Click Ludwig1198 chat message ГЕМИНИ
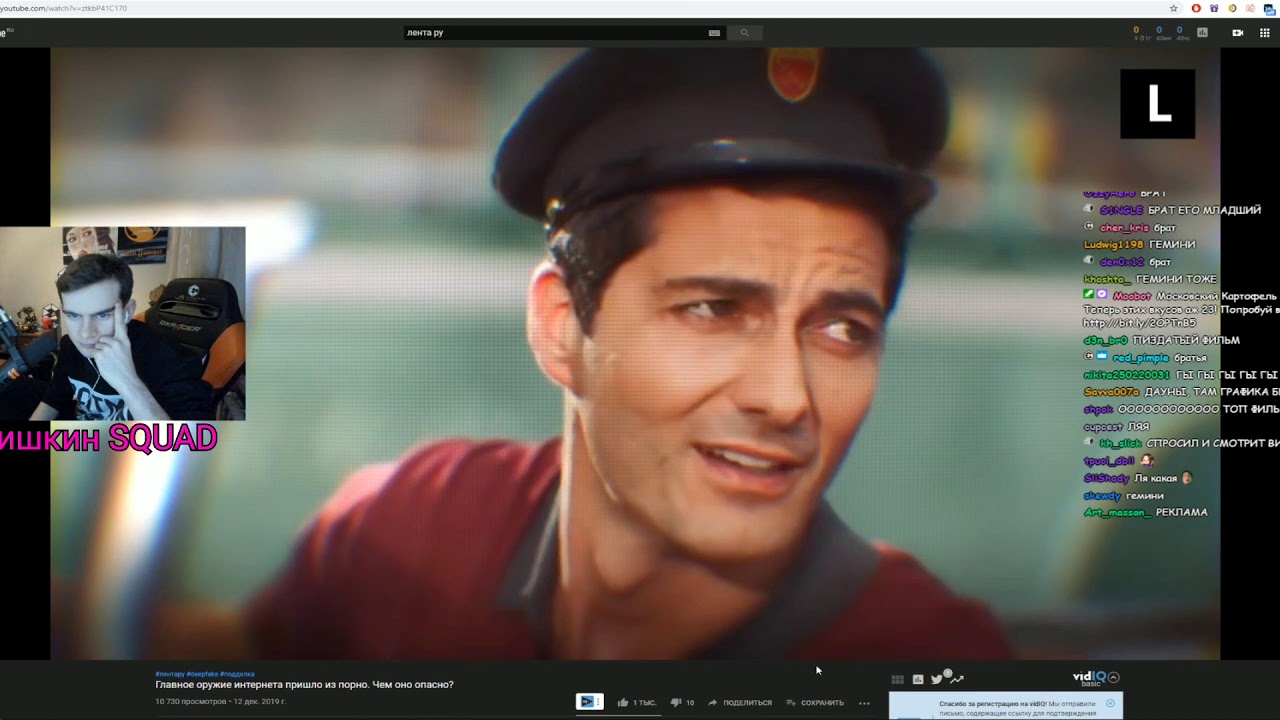 pyautogui.click(x=1171, y=244)
